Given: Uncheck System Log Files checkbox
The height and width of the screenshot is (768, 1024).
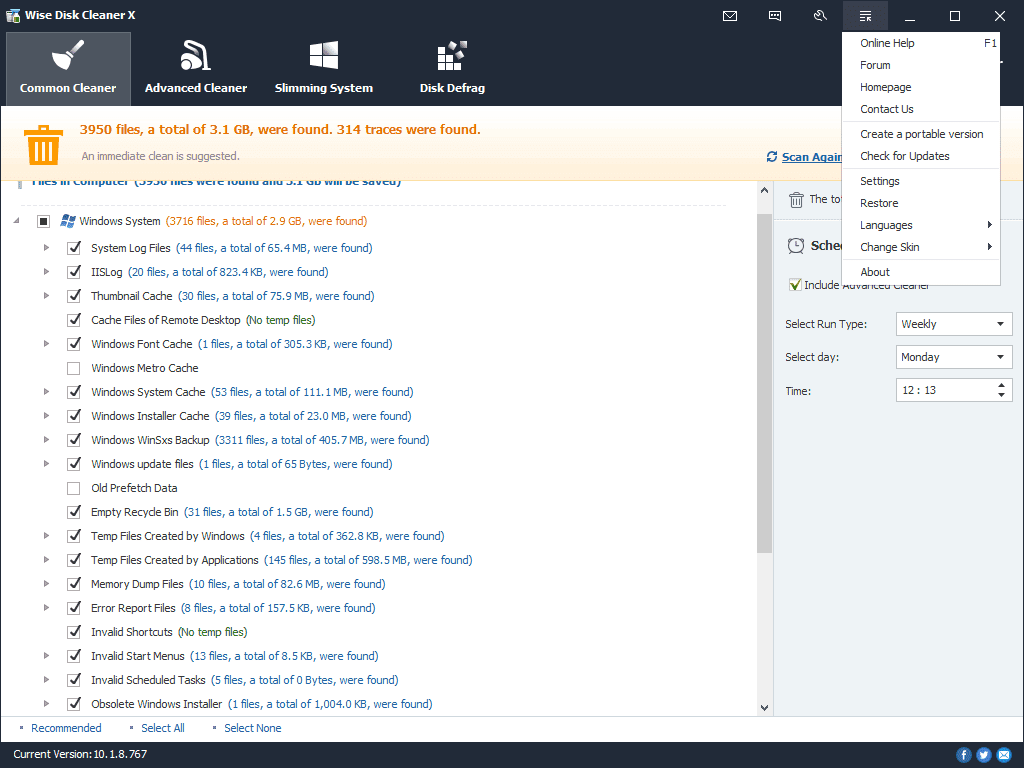Looking at the screenshot, I should 74,248.
